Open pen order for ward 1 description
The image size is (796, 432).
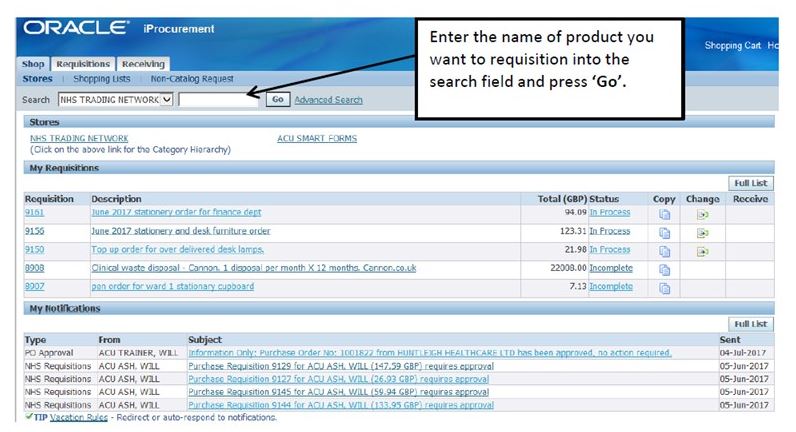173,286
